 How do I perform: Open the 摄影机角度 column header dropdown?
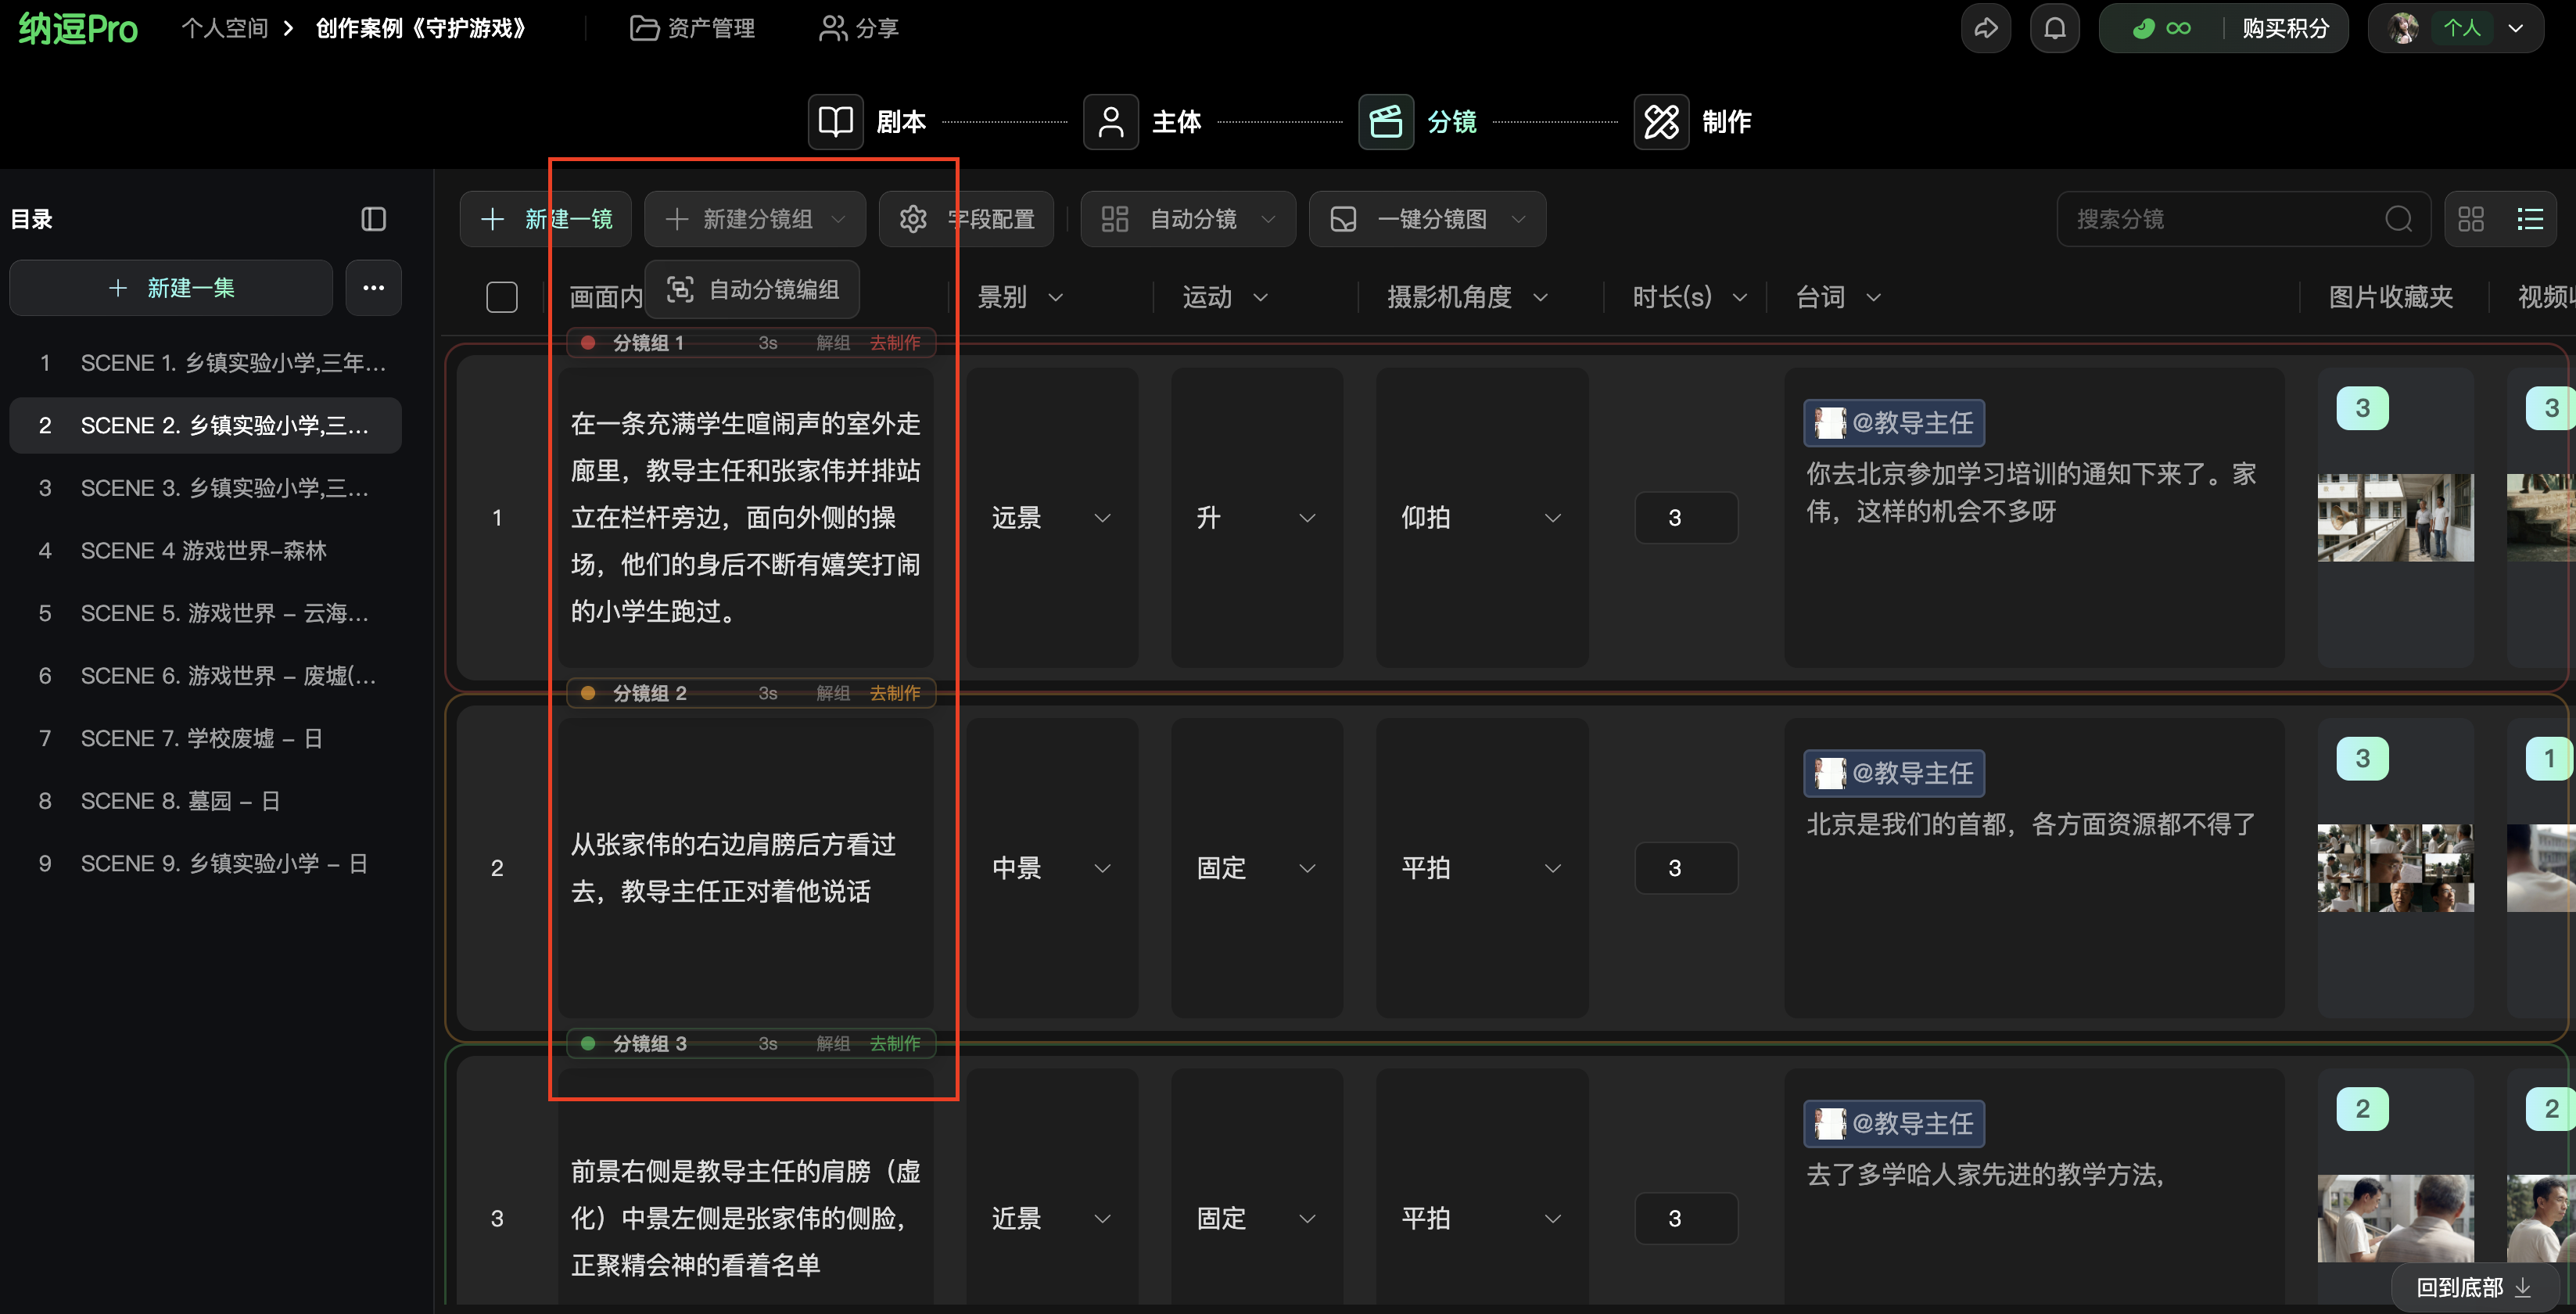(1540, 297)
